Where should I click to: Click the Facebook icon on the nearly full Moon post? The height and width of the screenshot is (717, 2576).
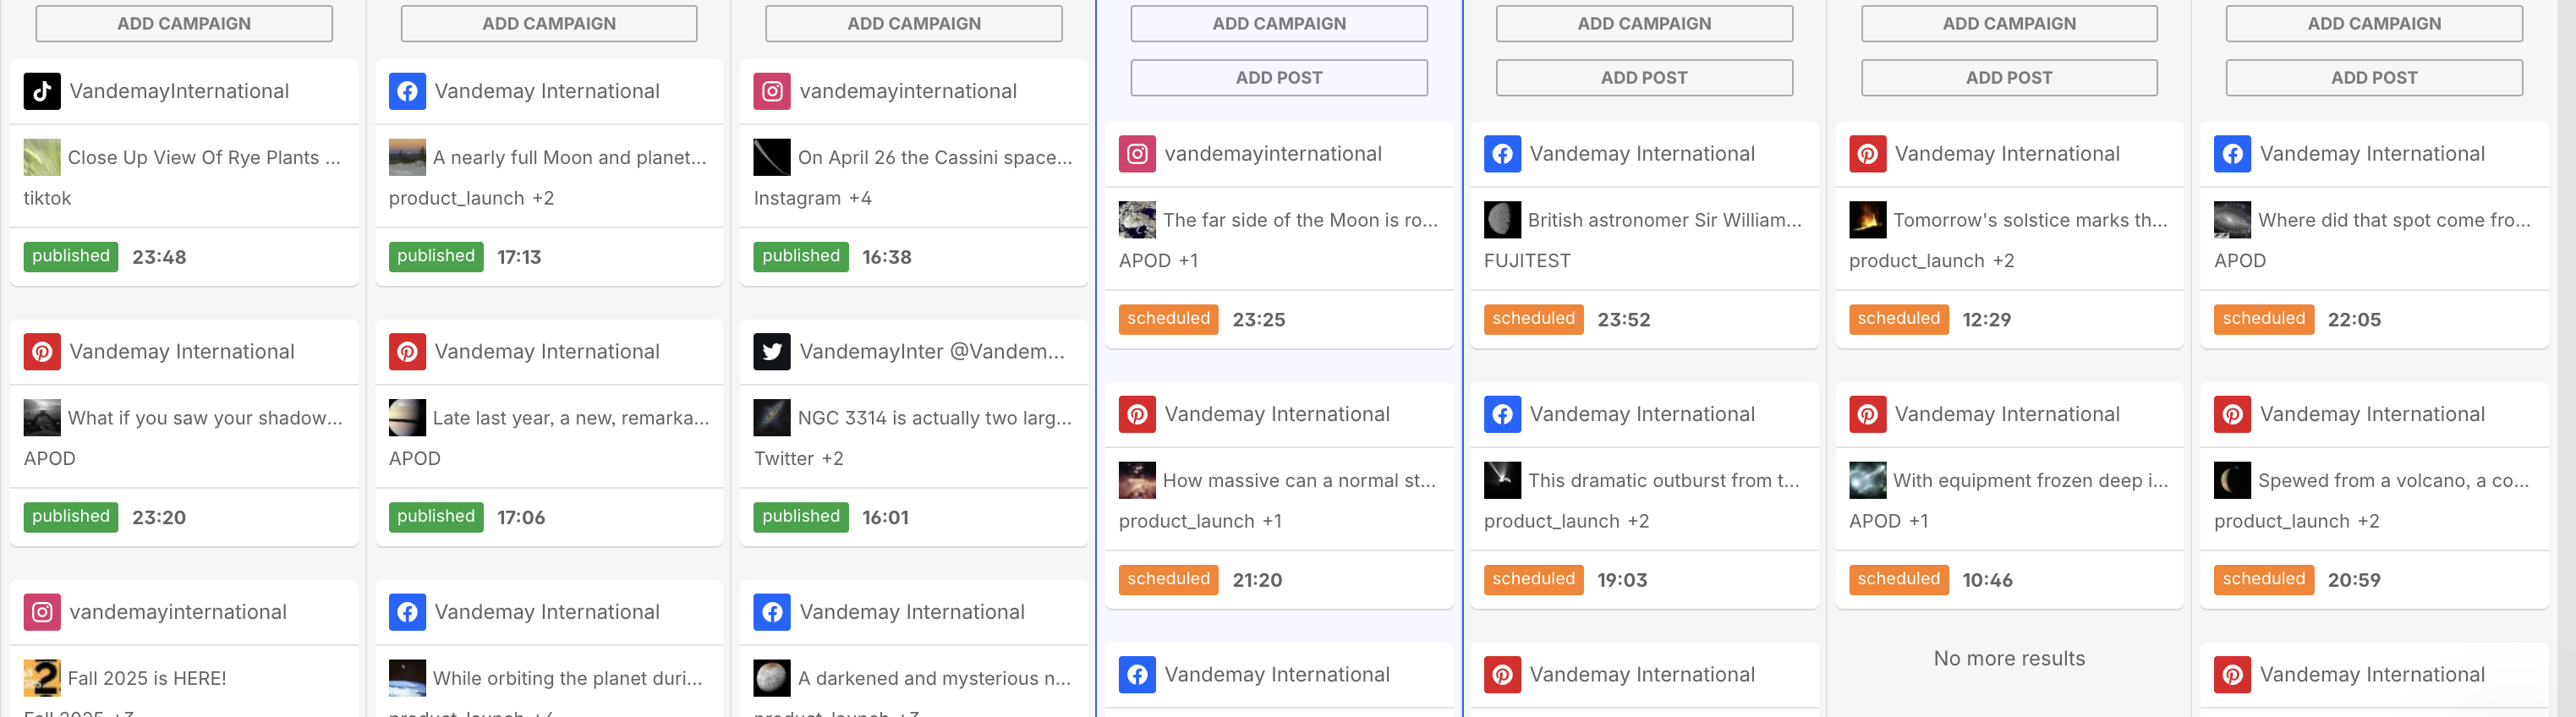407,91
